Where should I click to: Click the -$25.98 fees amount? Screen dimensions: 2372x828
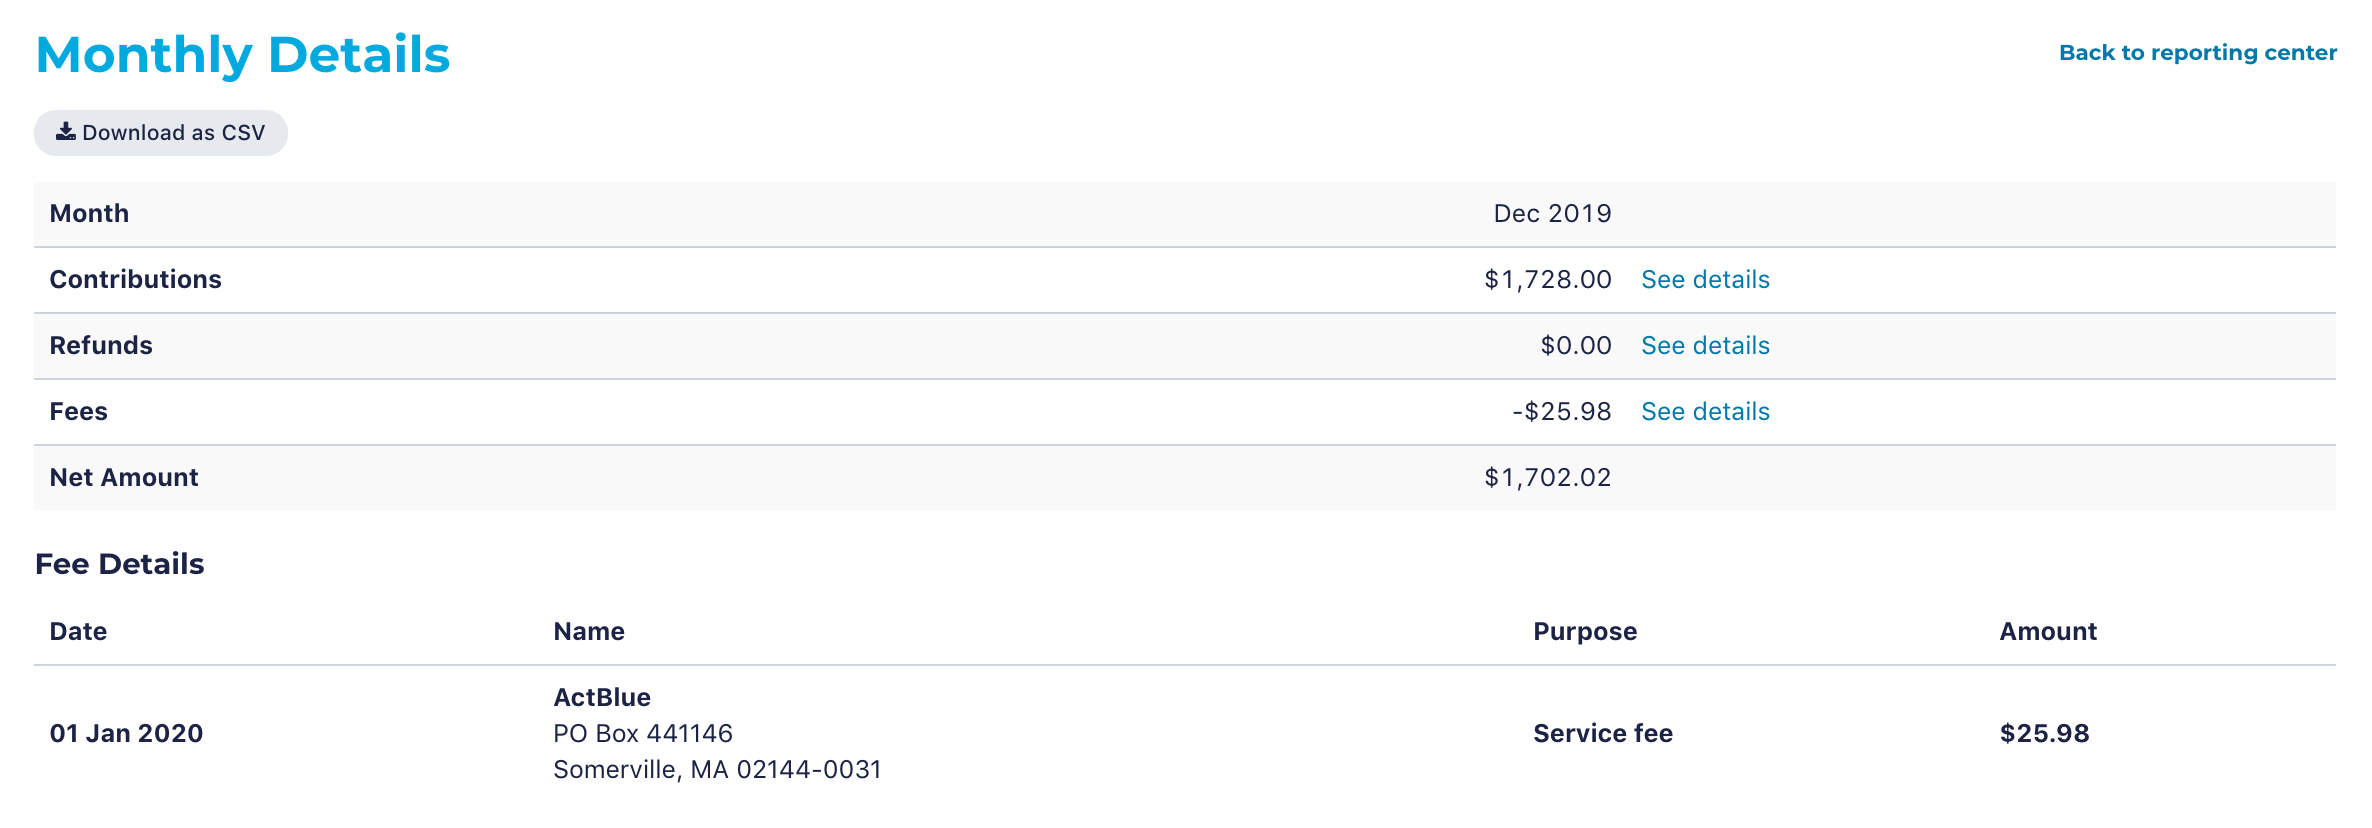[1562, 412]
